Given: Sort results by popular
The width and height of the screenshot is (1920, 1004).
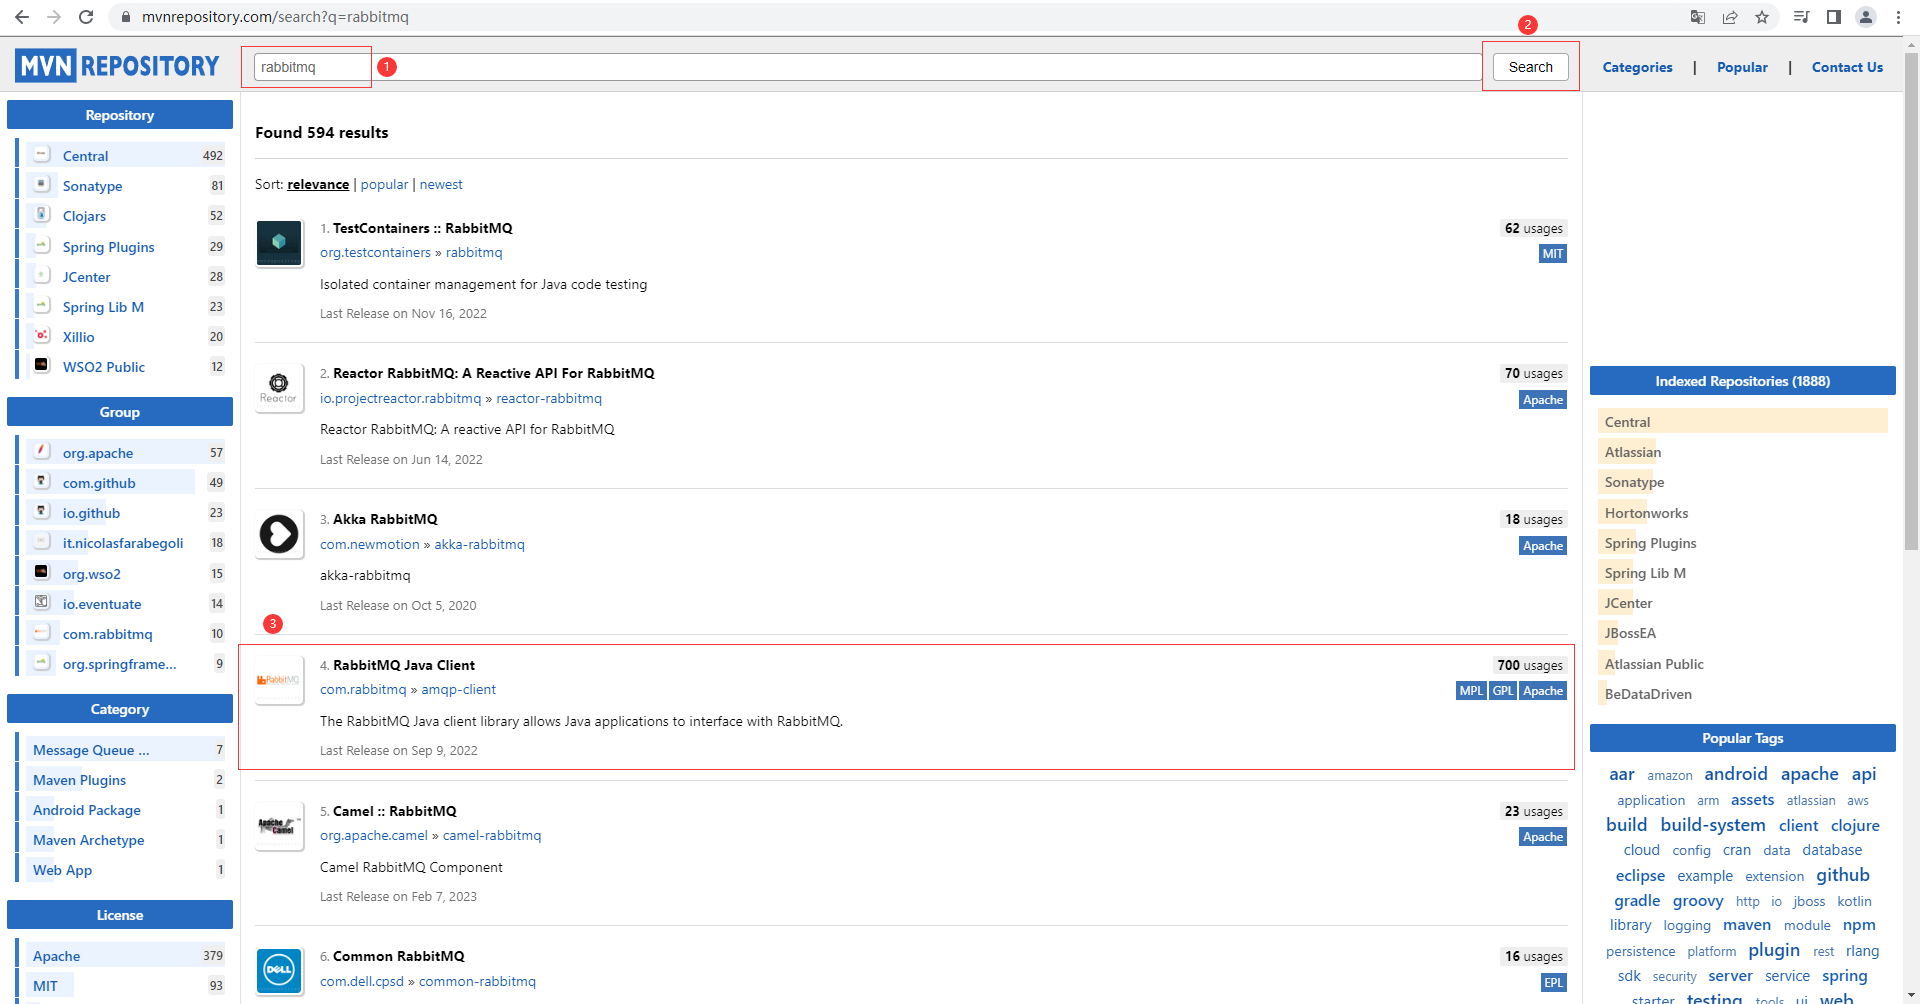Looking at the screenshot, I should [384, 184].
